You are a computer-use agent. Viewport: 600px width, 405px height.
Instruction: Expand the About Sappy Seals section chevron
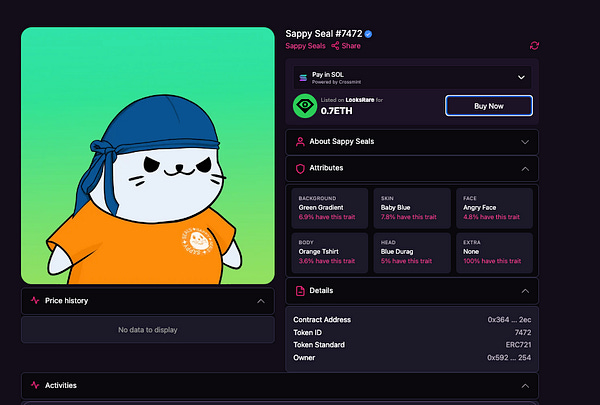point(525,142)
